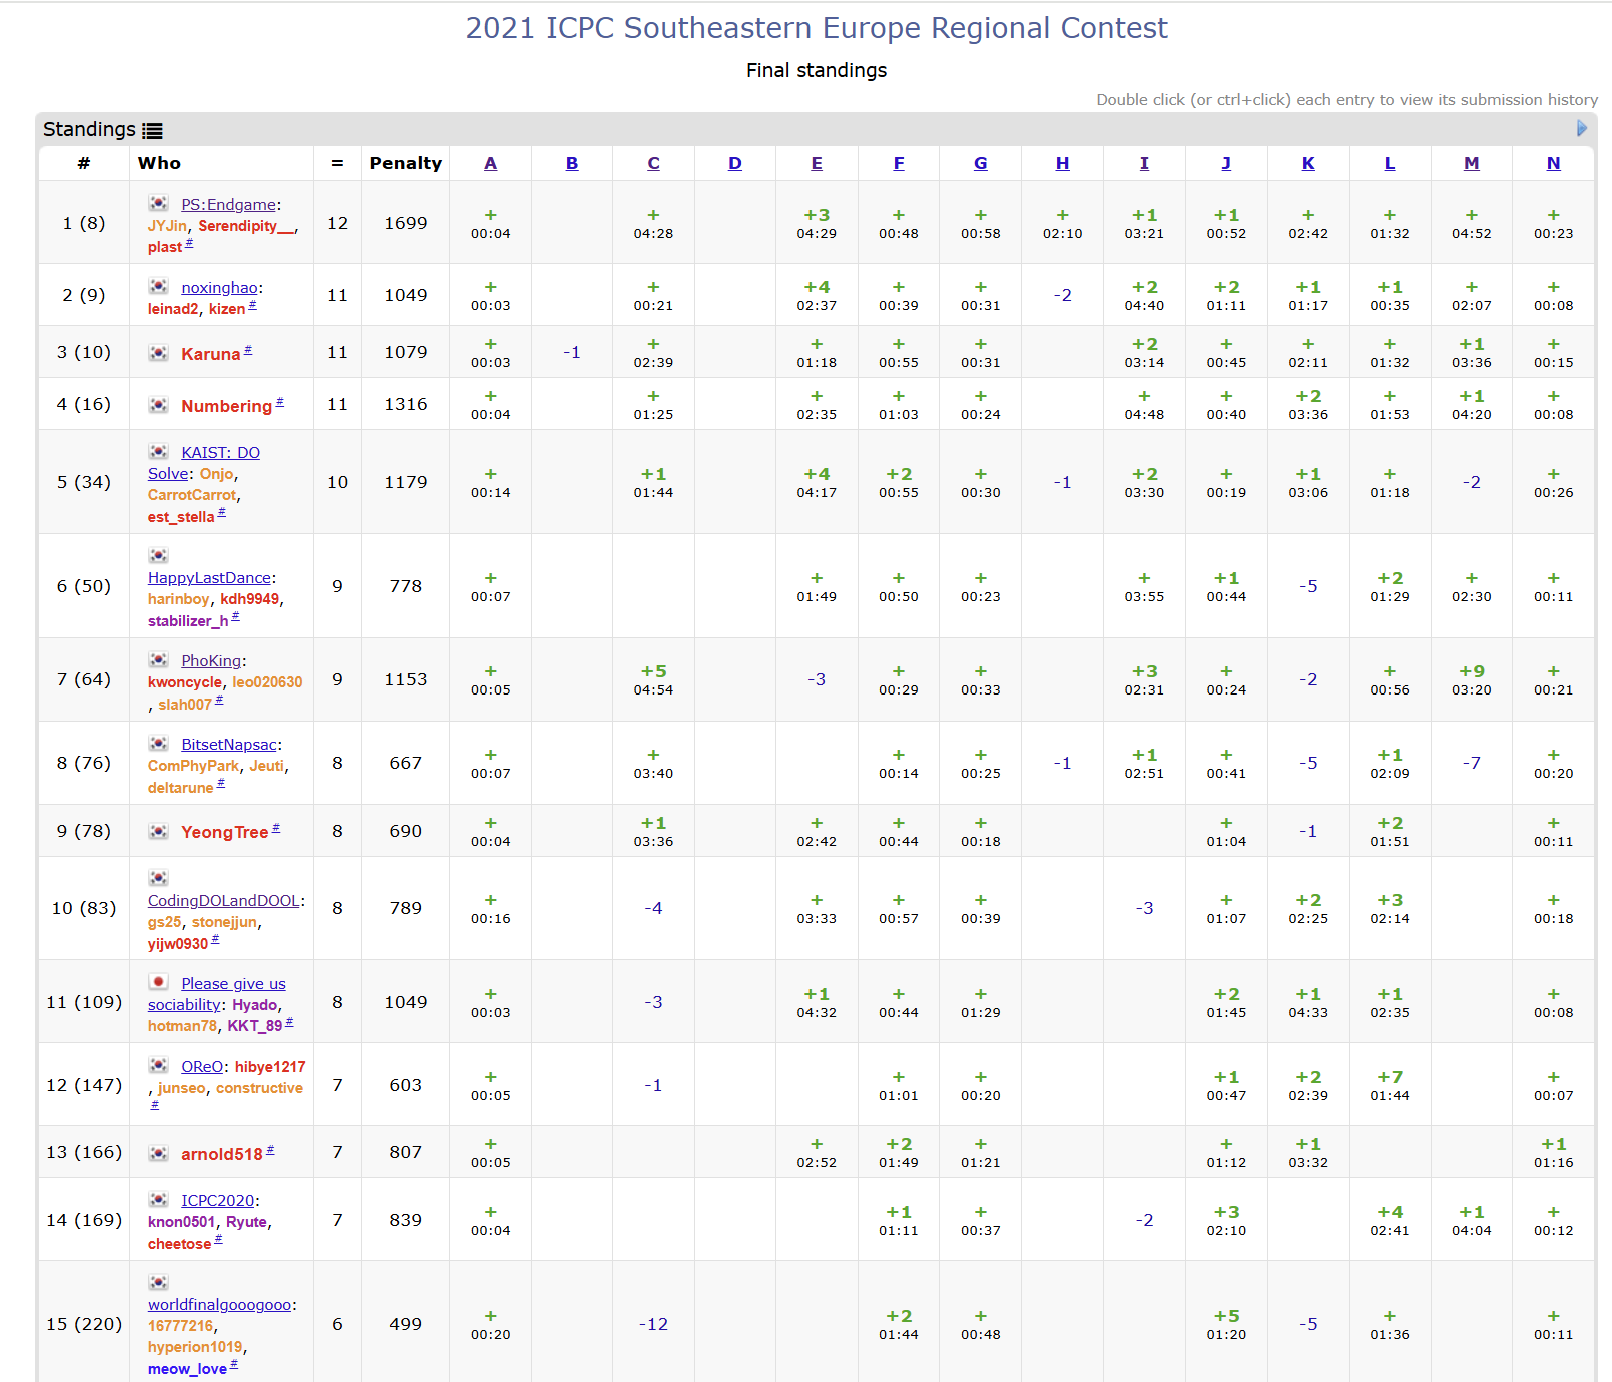Click the Penalty column header
Image resolution: width=1612 pixels, height=1382 pixels.
(406, 163)
